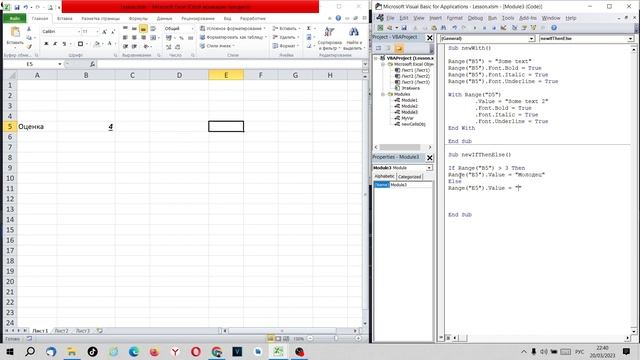Open the Number format dropdown in Excel

click(193, 28)
